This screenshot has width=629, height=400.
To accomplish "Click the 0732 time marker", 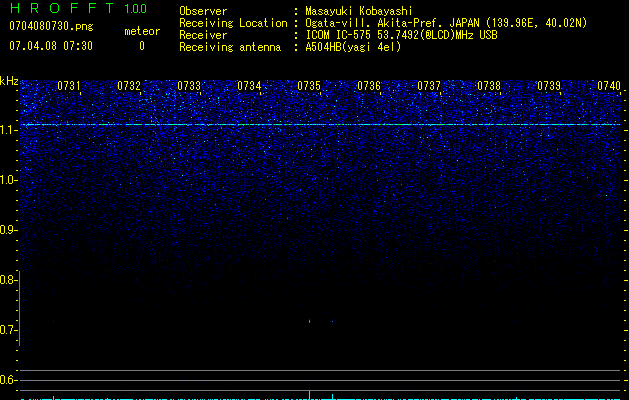I will pyautogui.click(x=129, y=86).
